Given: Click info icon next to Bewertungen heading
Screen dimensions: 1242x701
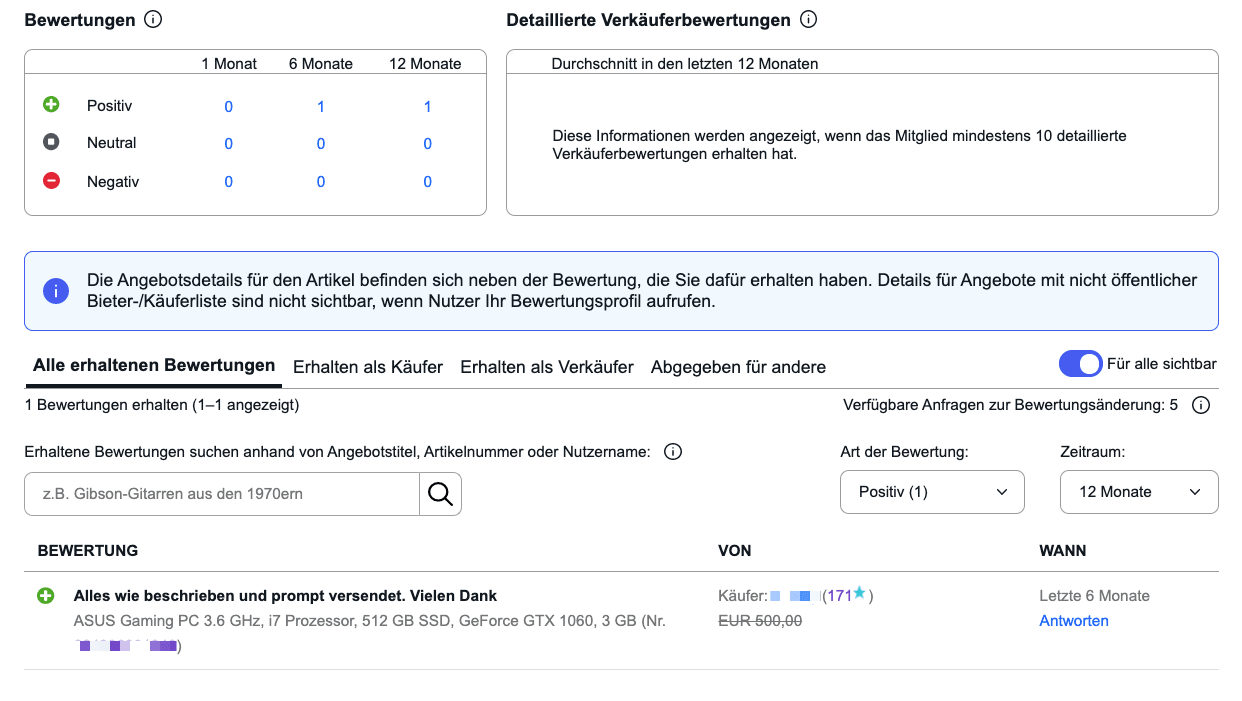Looking at the screenshot, I should click(x=153, y=20).
